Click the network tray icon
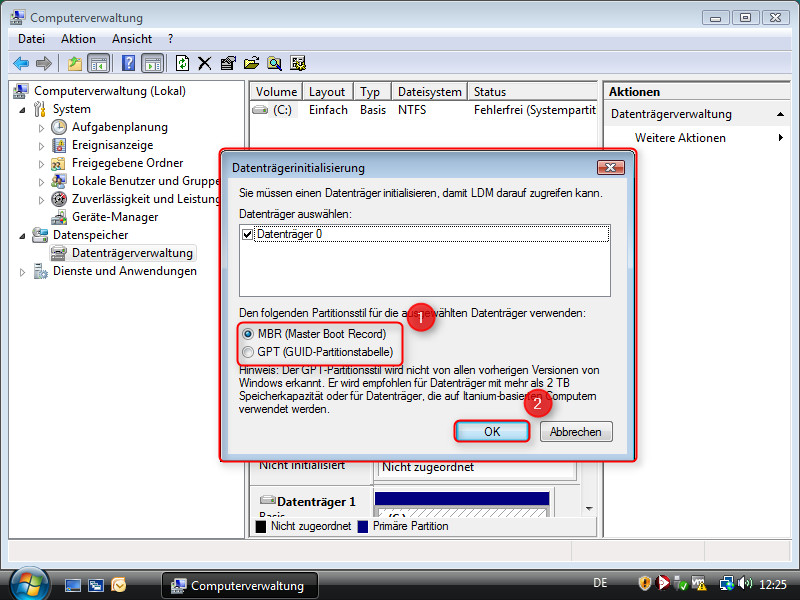 click(727, 583)
